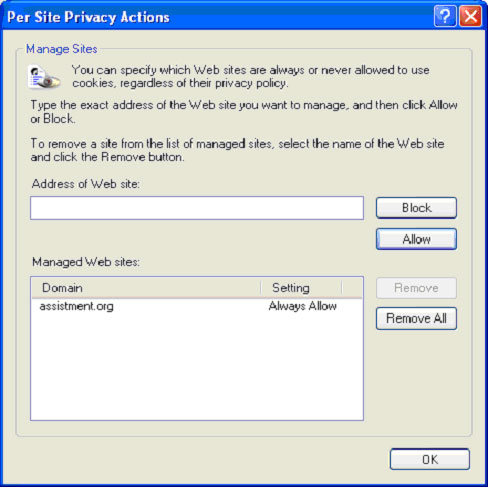Click the privacy cookie document icon
The image size is (488, 488).
(x=44, y=77)
